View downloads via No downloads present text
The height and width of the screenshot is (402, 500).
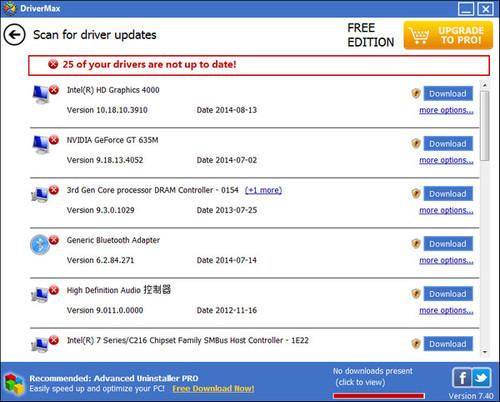[372, 371]
